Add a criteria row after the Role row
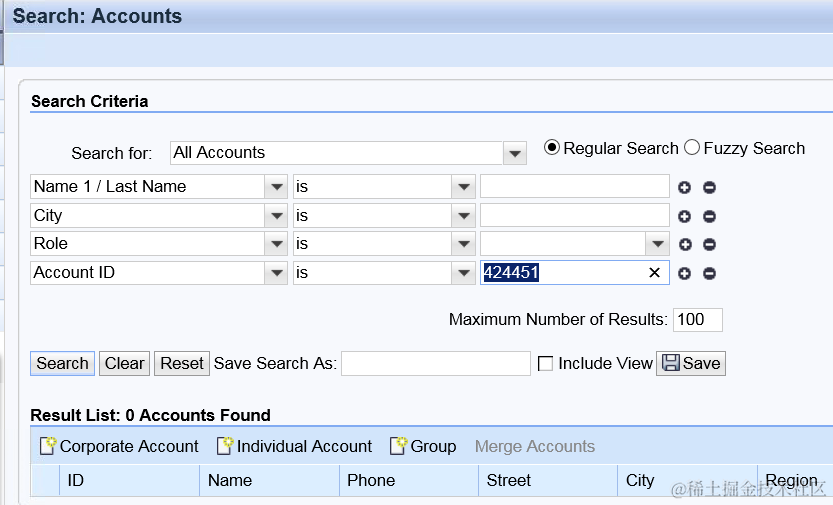 tap(685, 244)
